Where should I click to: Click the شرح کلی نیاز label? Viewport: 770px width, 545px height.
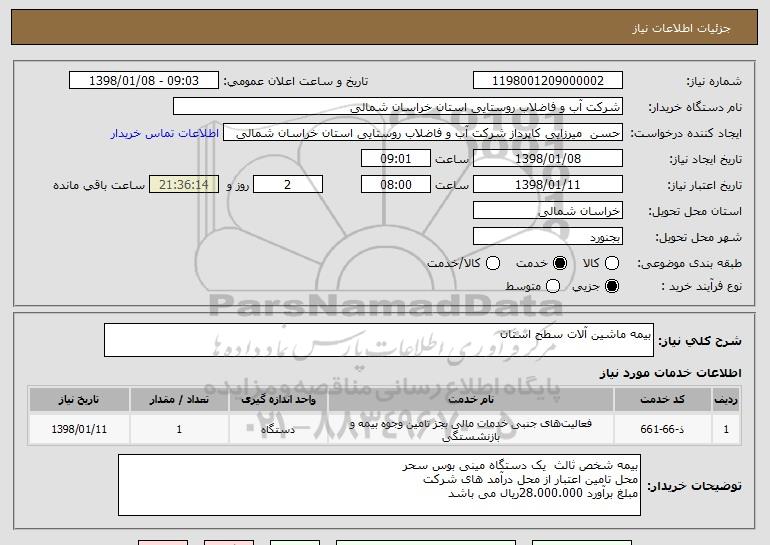coord(700,341)
